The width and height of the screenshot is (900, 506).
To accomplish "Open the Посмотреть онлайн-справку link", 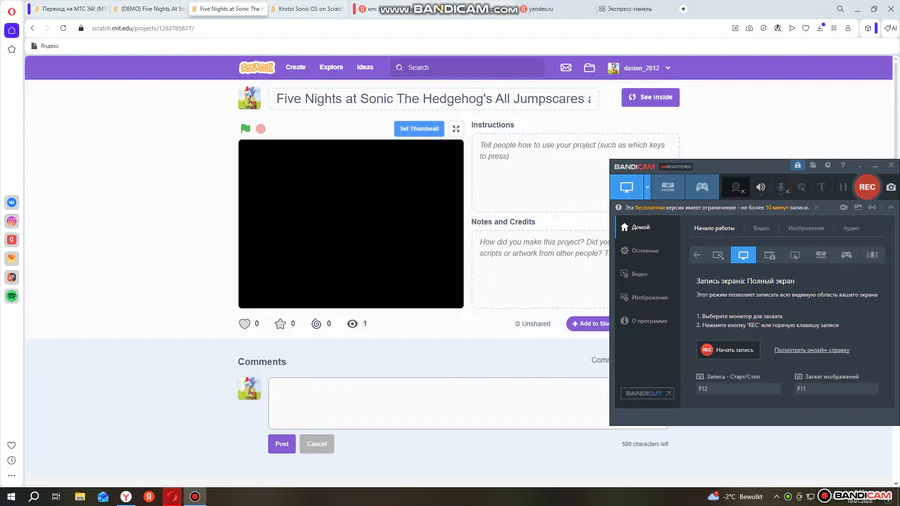I will pyautogui.click(x=812, y=350).
